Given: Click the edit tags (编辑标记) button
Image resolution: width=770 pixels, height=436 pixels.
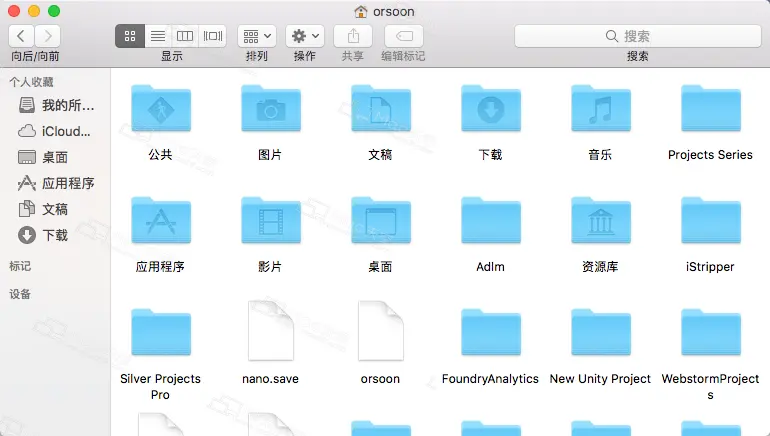Looking at the screenshot, I should [405, 36].
